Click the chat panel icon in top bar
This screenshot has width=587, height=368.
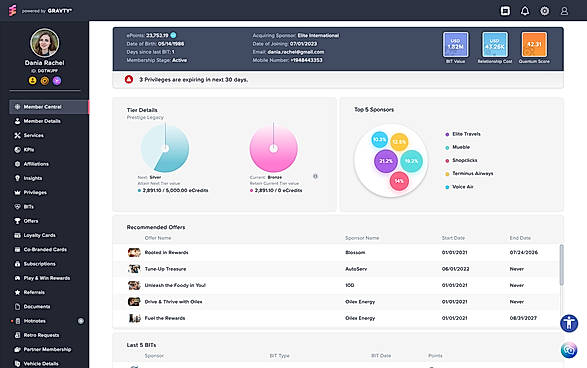(505, 11)
